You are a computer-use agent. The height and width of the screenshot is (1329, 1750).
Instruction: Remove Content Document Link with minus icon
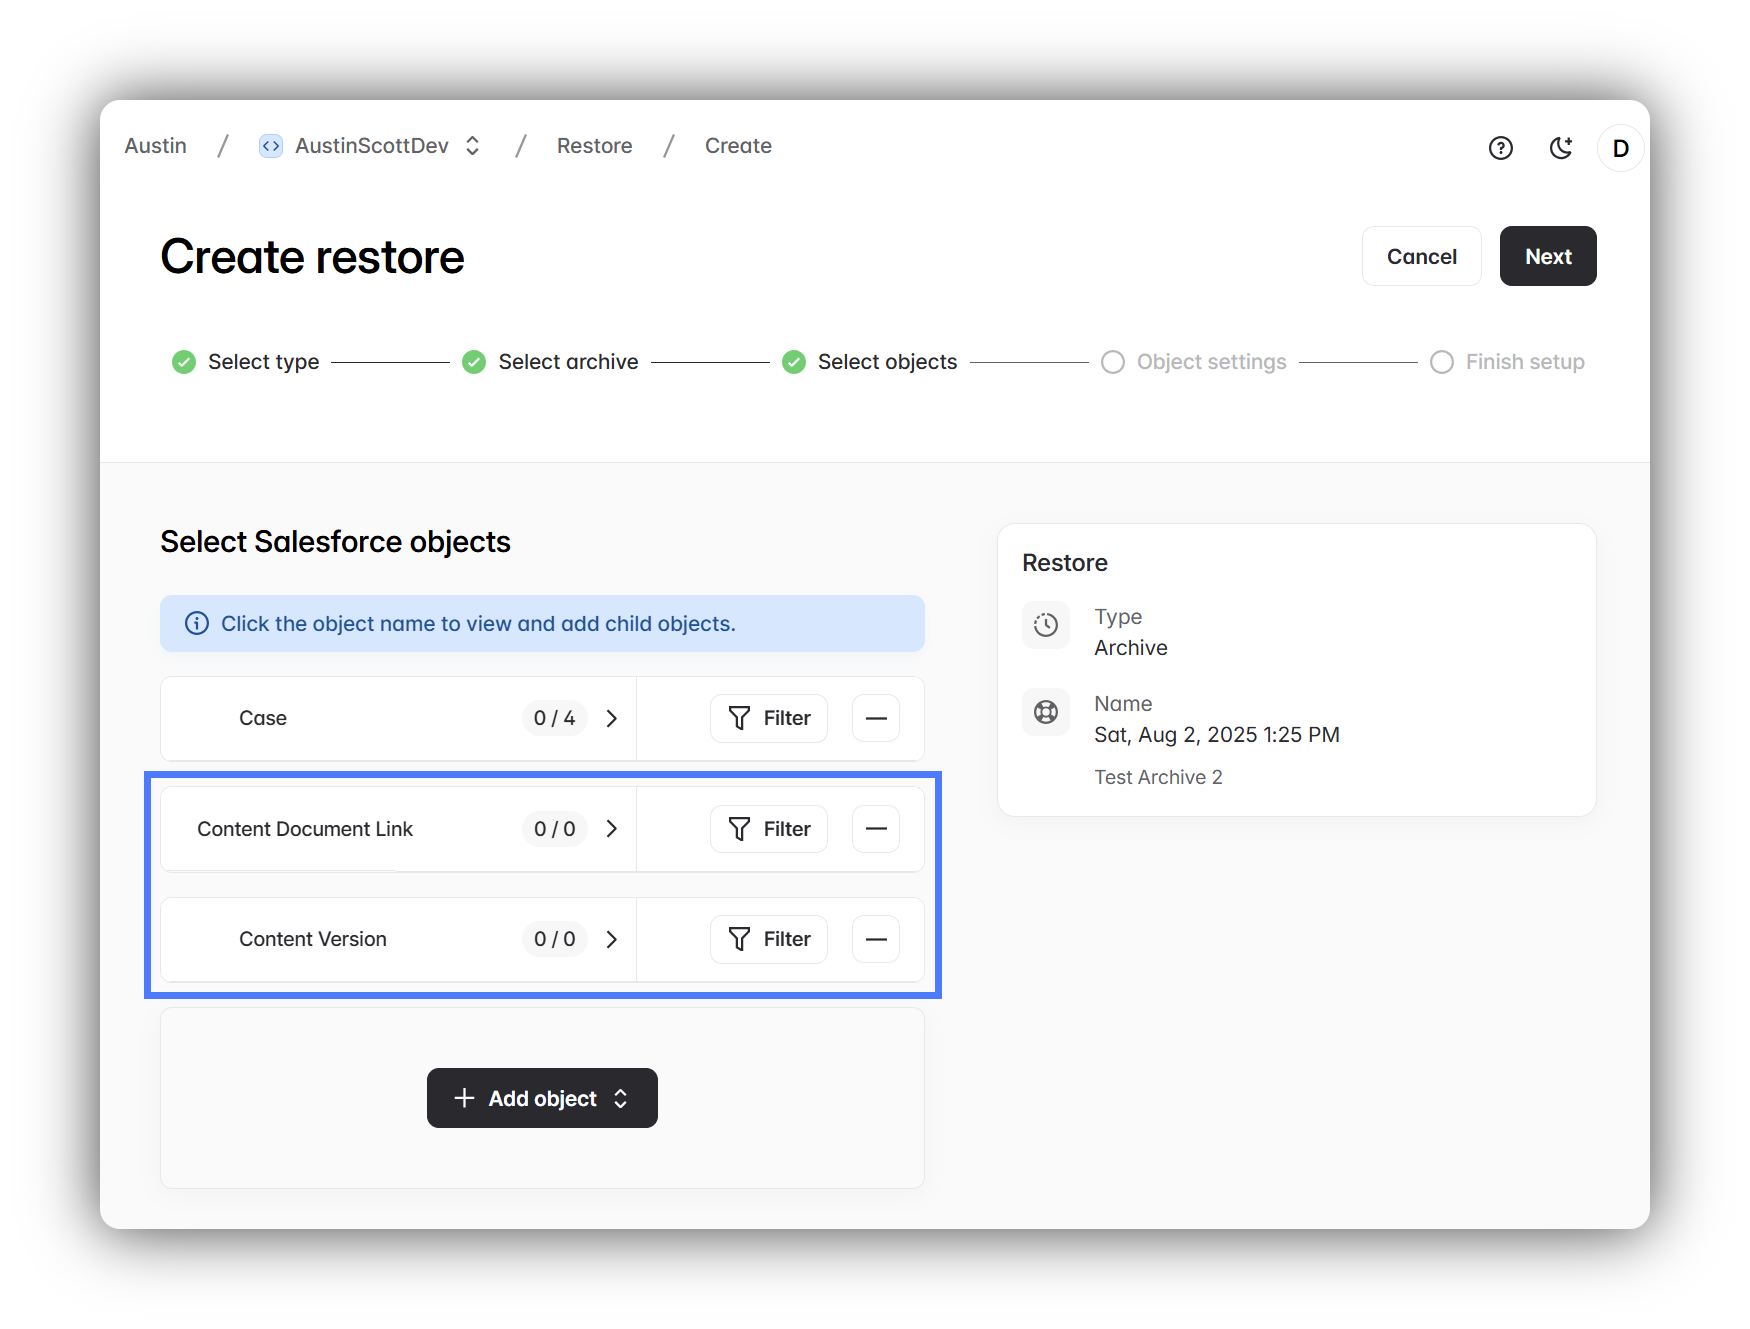[x=875, y=829]
